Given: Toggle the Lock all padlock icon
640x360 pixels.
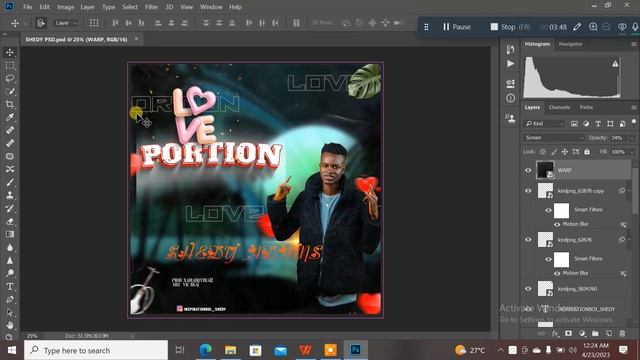Looking at the screenshot, I should pos(587,152).
